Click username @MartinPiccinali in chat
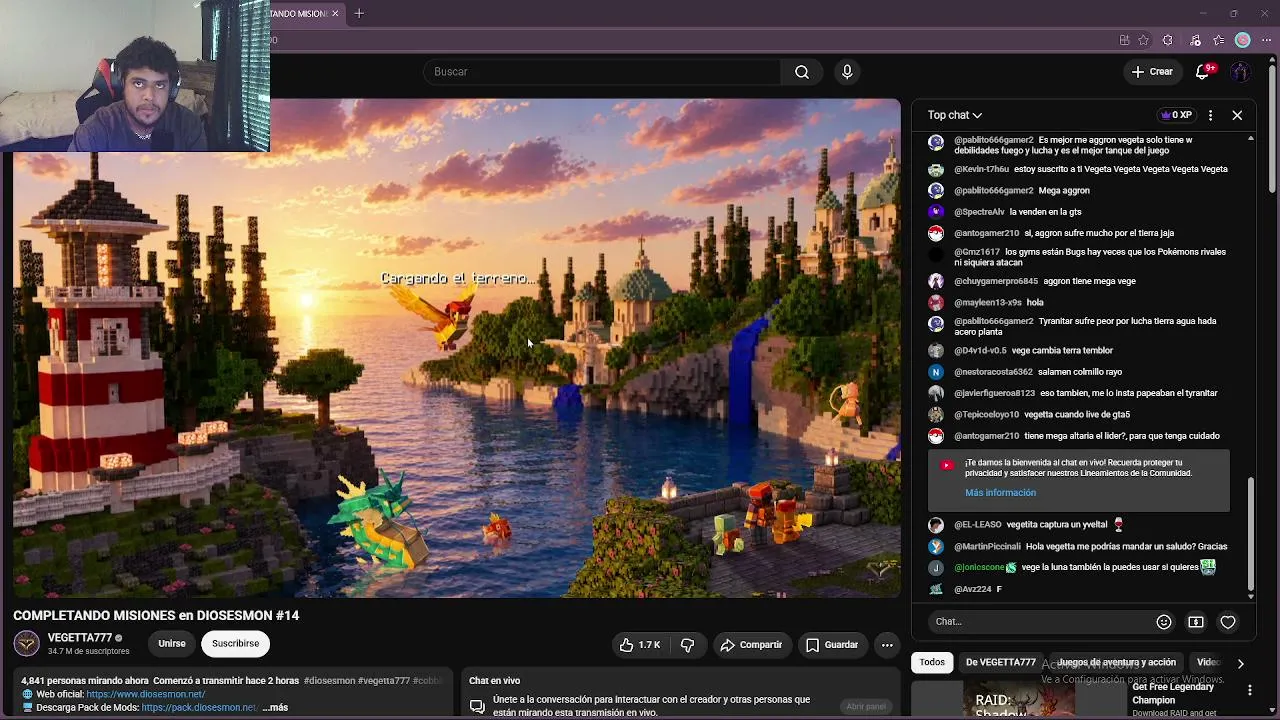Viewport: 1280px width, 720px height. pos(987,547)
